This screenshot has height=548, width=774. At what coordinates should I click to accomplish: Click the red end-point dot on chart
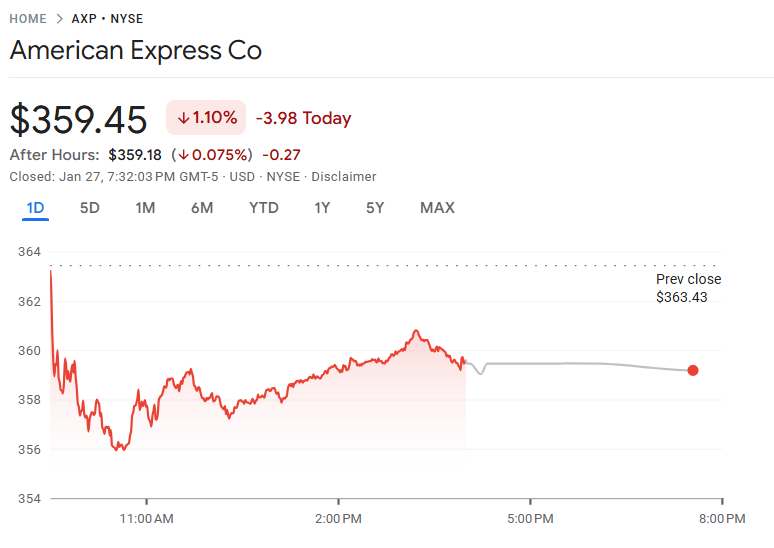pyautogui.click(x=693, y=370)
